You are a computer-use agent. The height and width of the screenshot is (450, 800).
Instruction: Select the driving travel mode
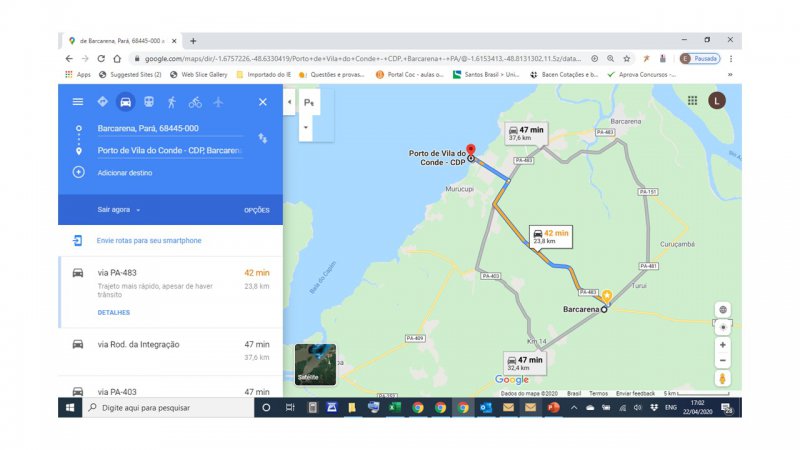point(125,102)
